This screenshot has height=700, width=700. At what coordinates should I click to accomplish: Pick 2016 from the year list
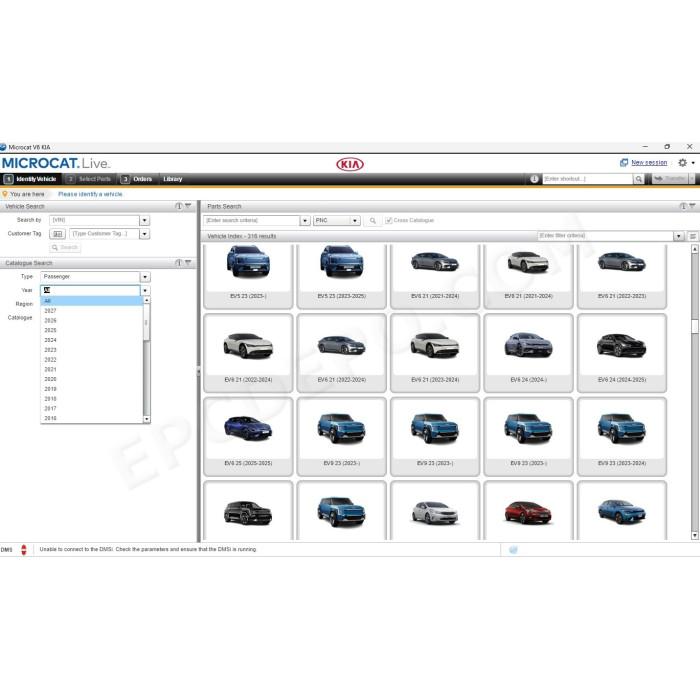92,418
